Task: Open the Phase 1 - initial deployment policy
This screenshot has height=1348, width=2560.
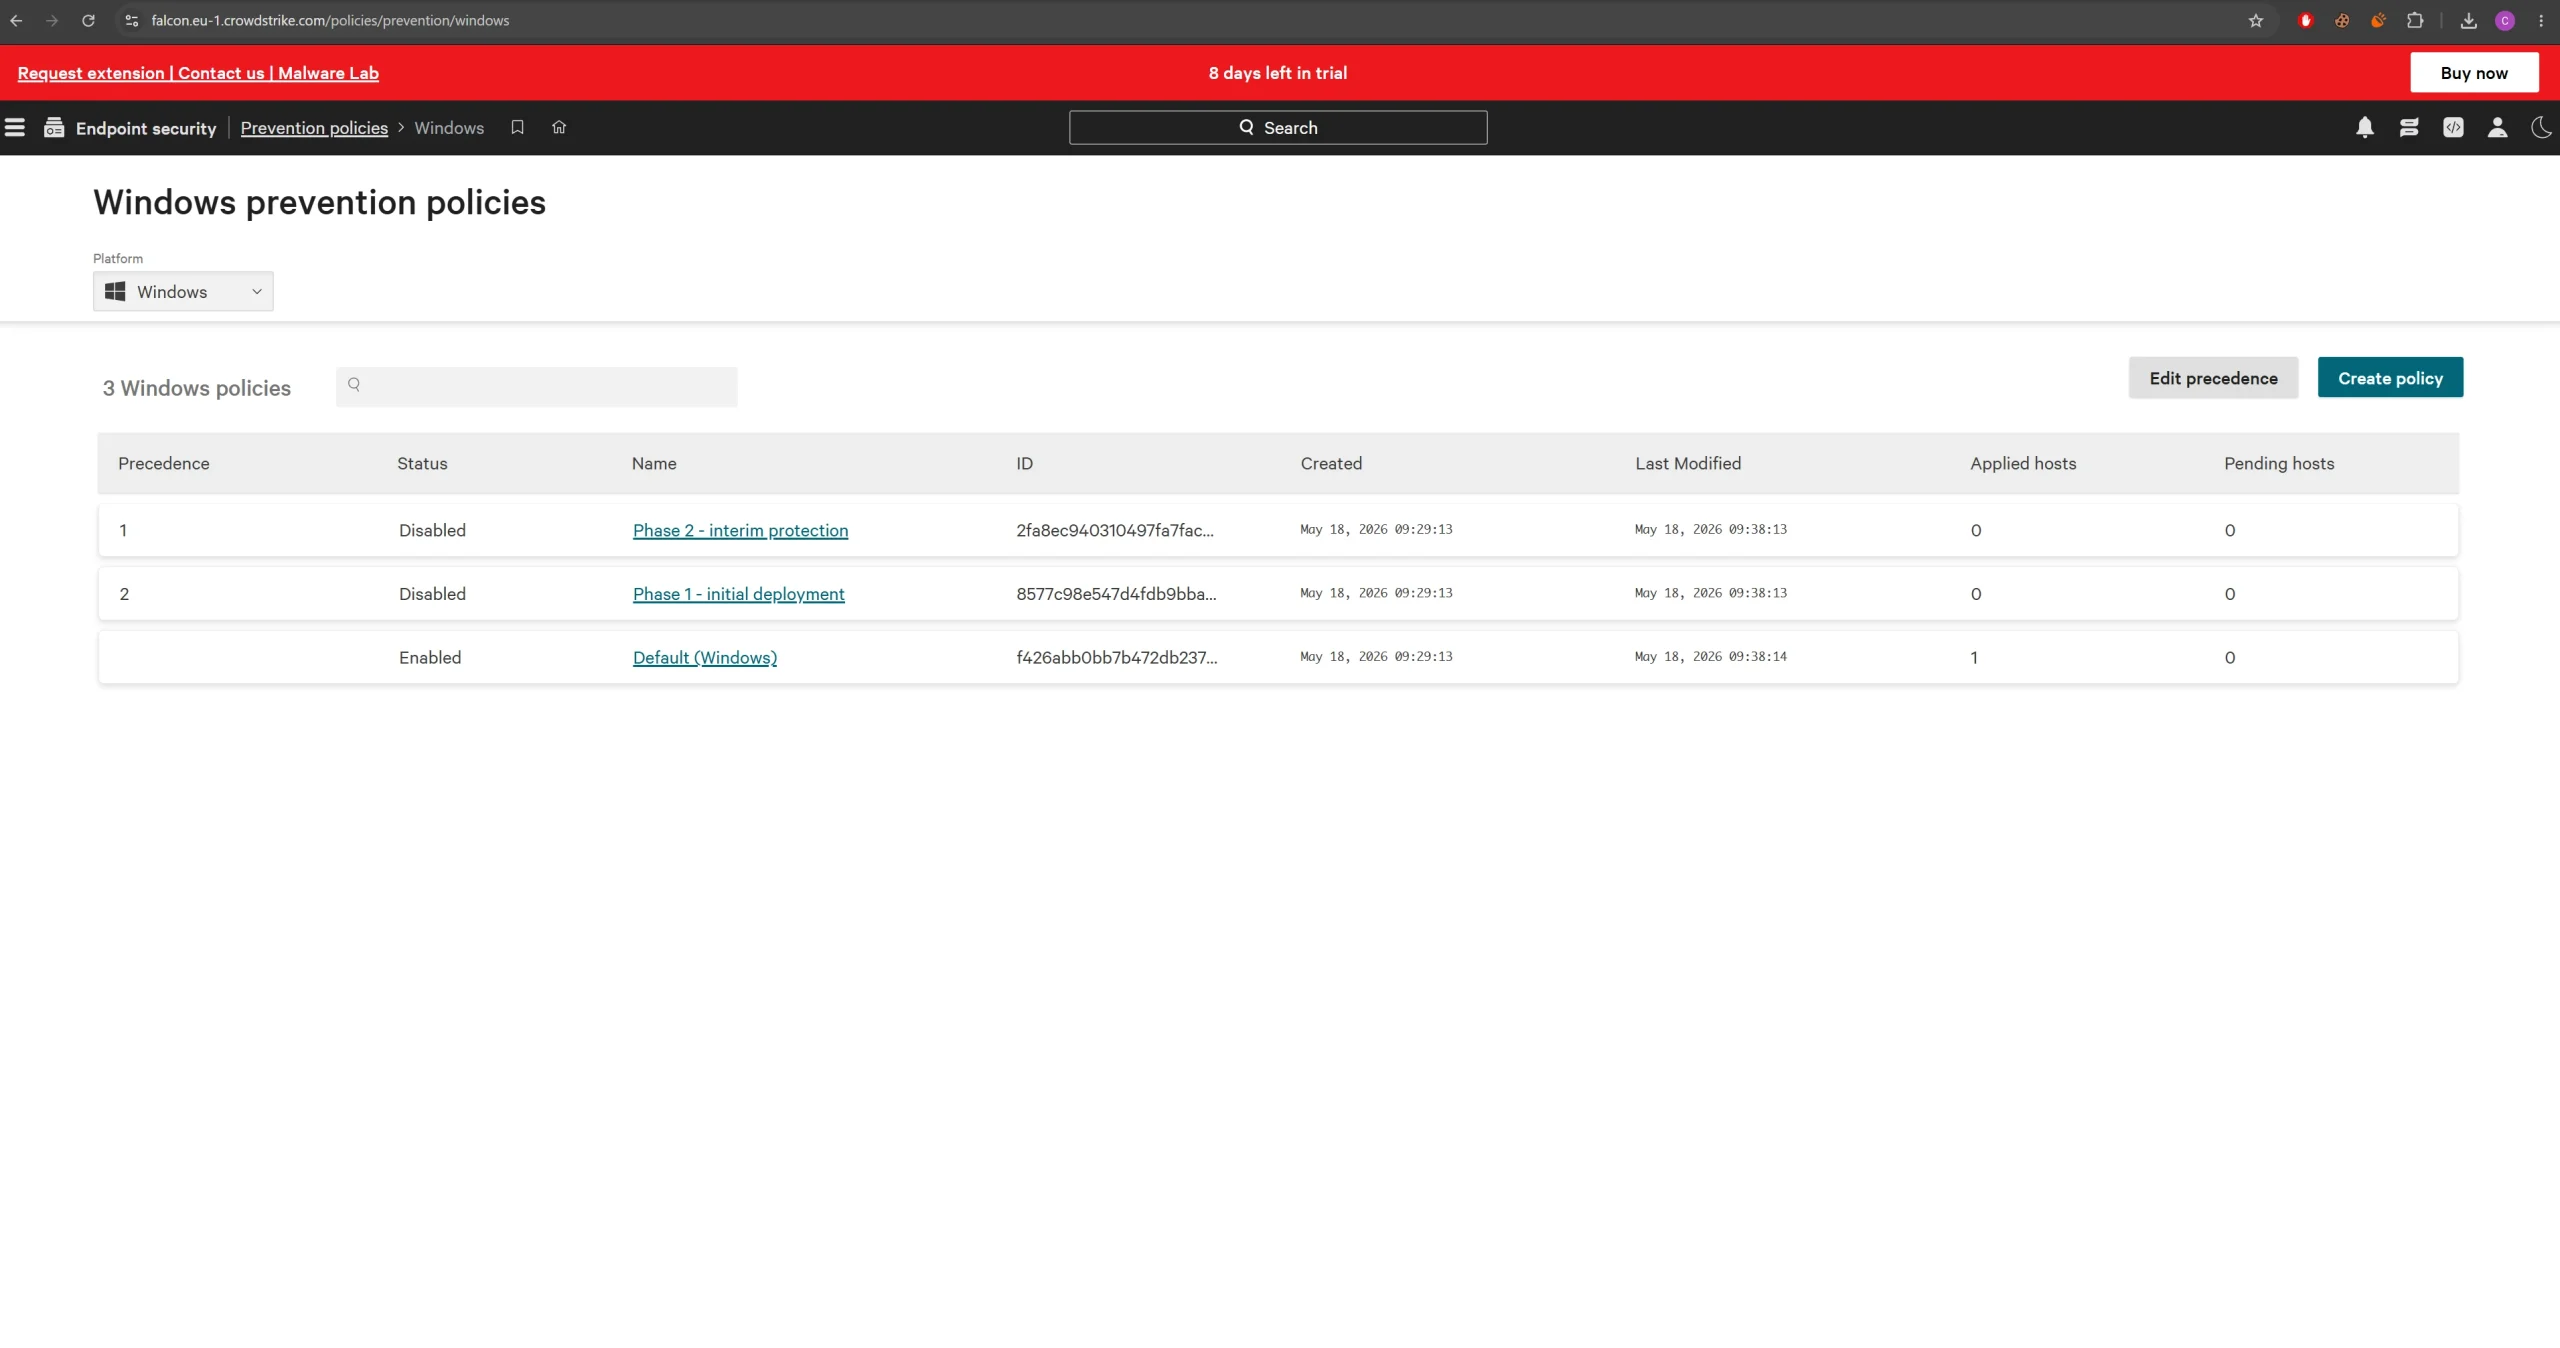Action: [x=738, y=593]
